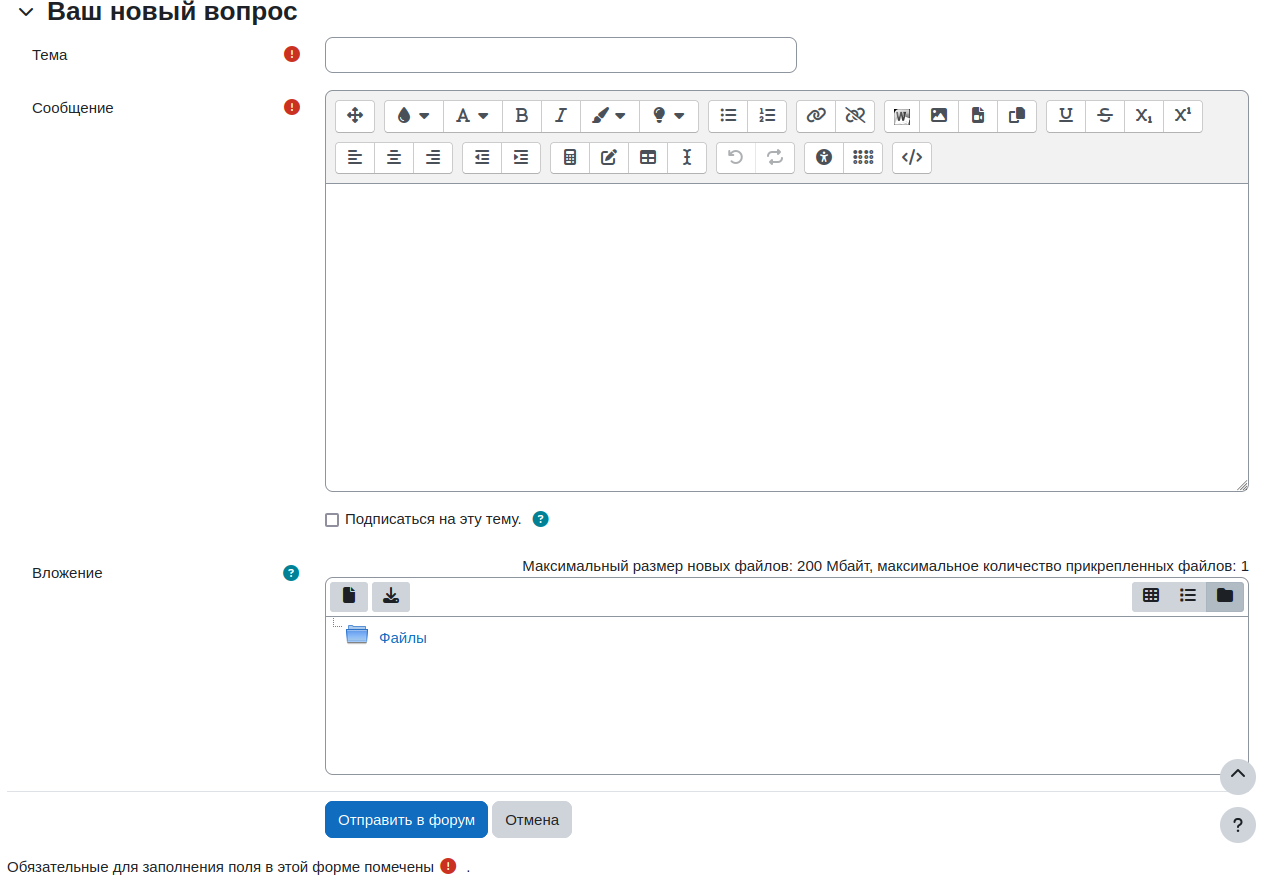Decrease indent (outdent)
The height and width of the screenshot is (875, 1269).
pos(482,158)
